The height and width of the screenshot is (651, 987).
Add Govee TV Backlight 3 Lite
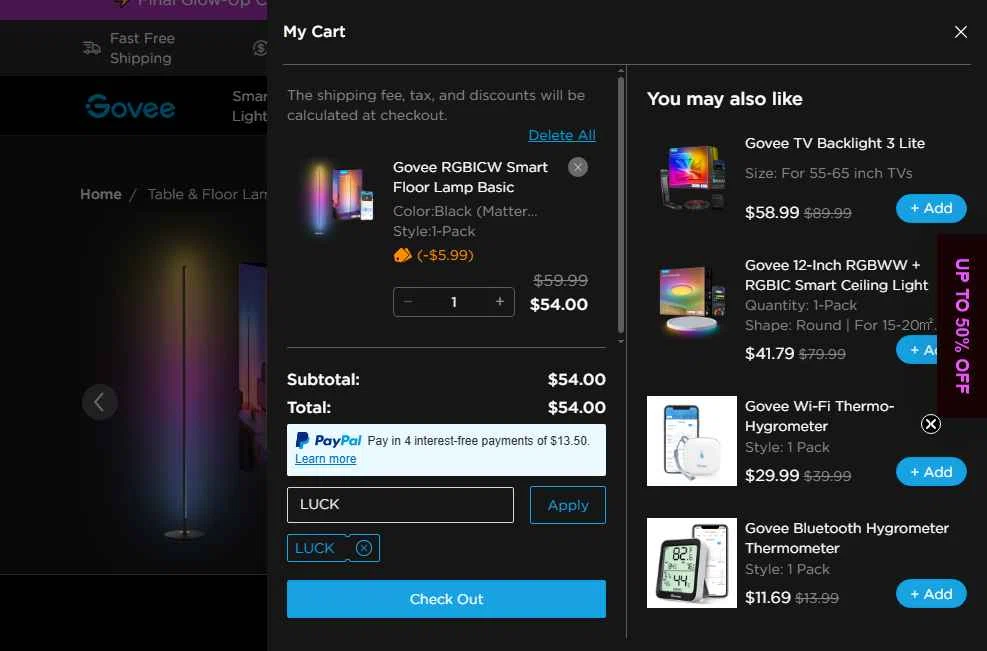930,208
